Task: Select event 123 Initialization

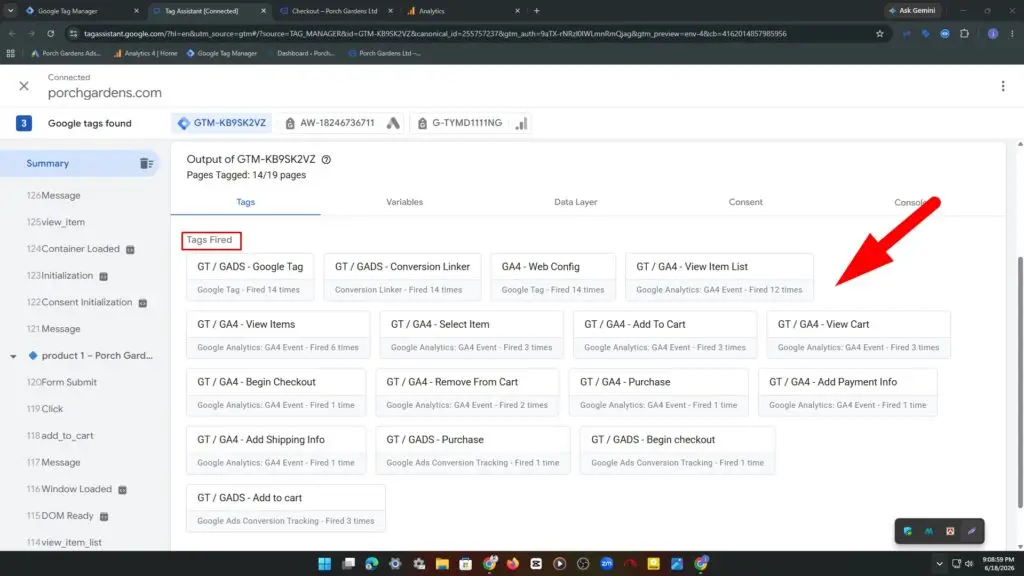Action: (x=60, y=276)
